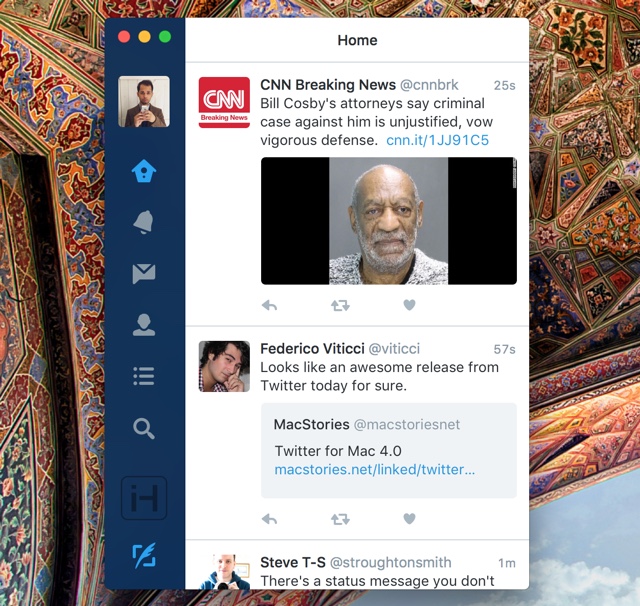Click the CNN Breaking News name
The image size is (640, 606).
point(328,85)
